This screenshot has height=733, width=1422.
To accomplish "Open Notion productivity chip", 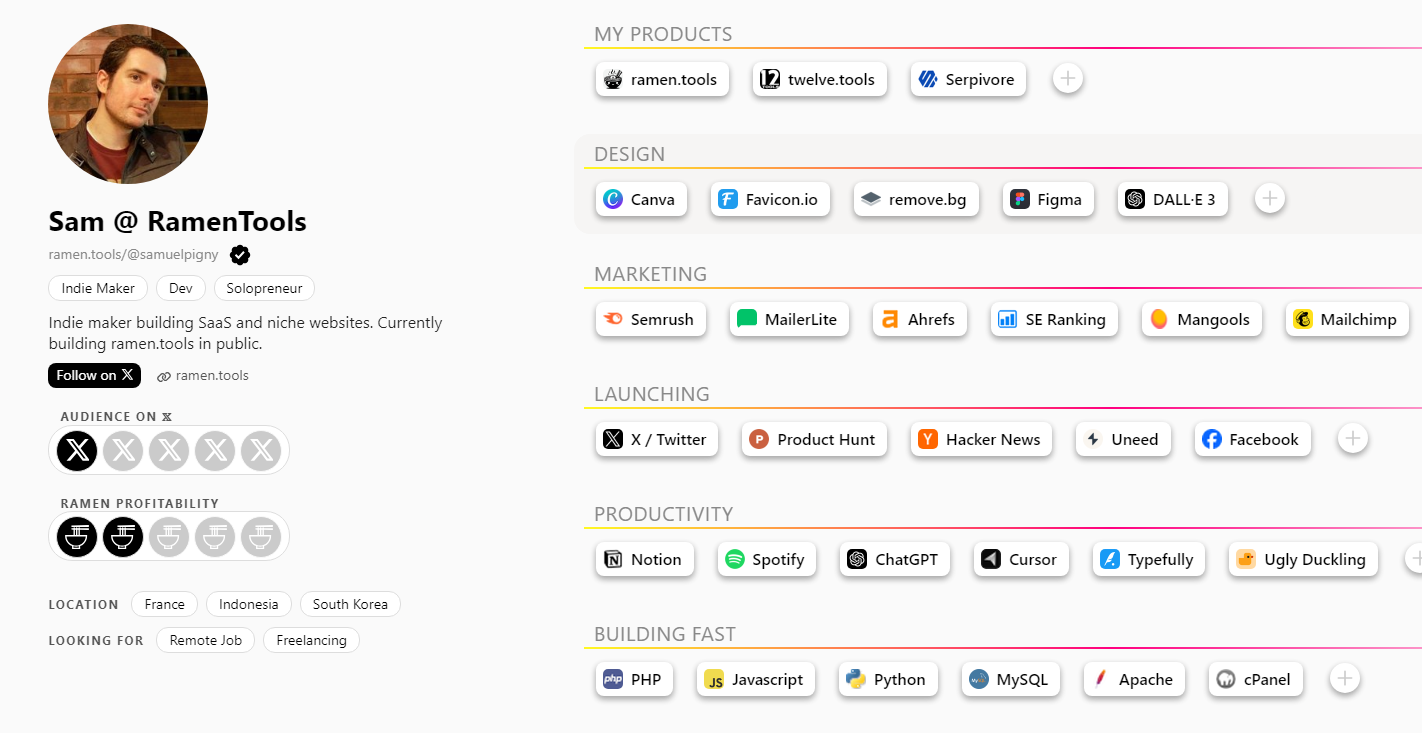I will tap(645, 559).
